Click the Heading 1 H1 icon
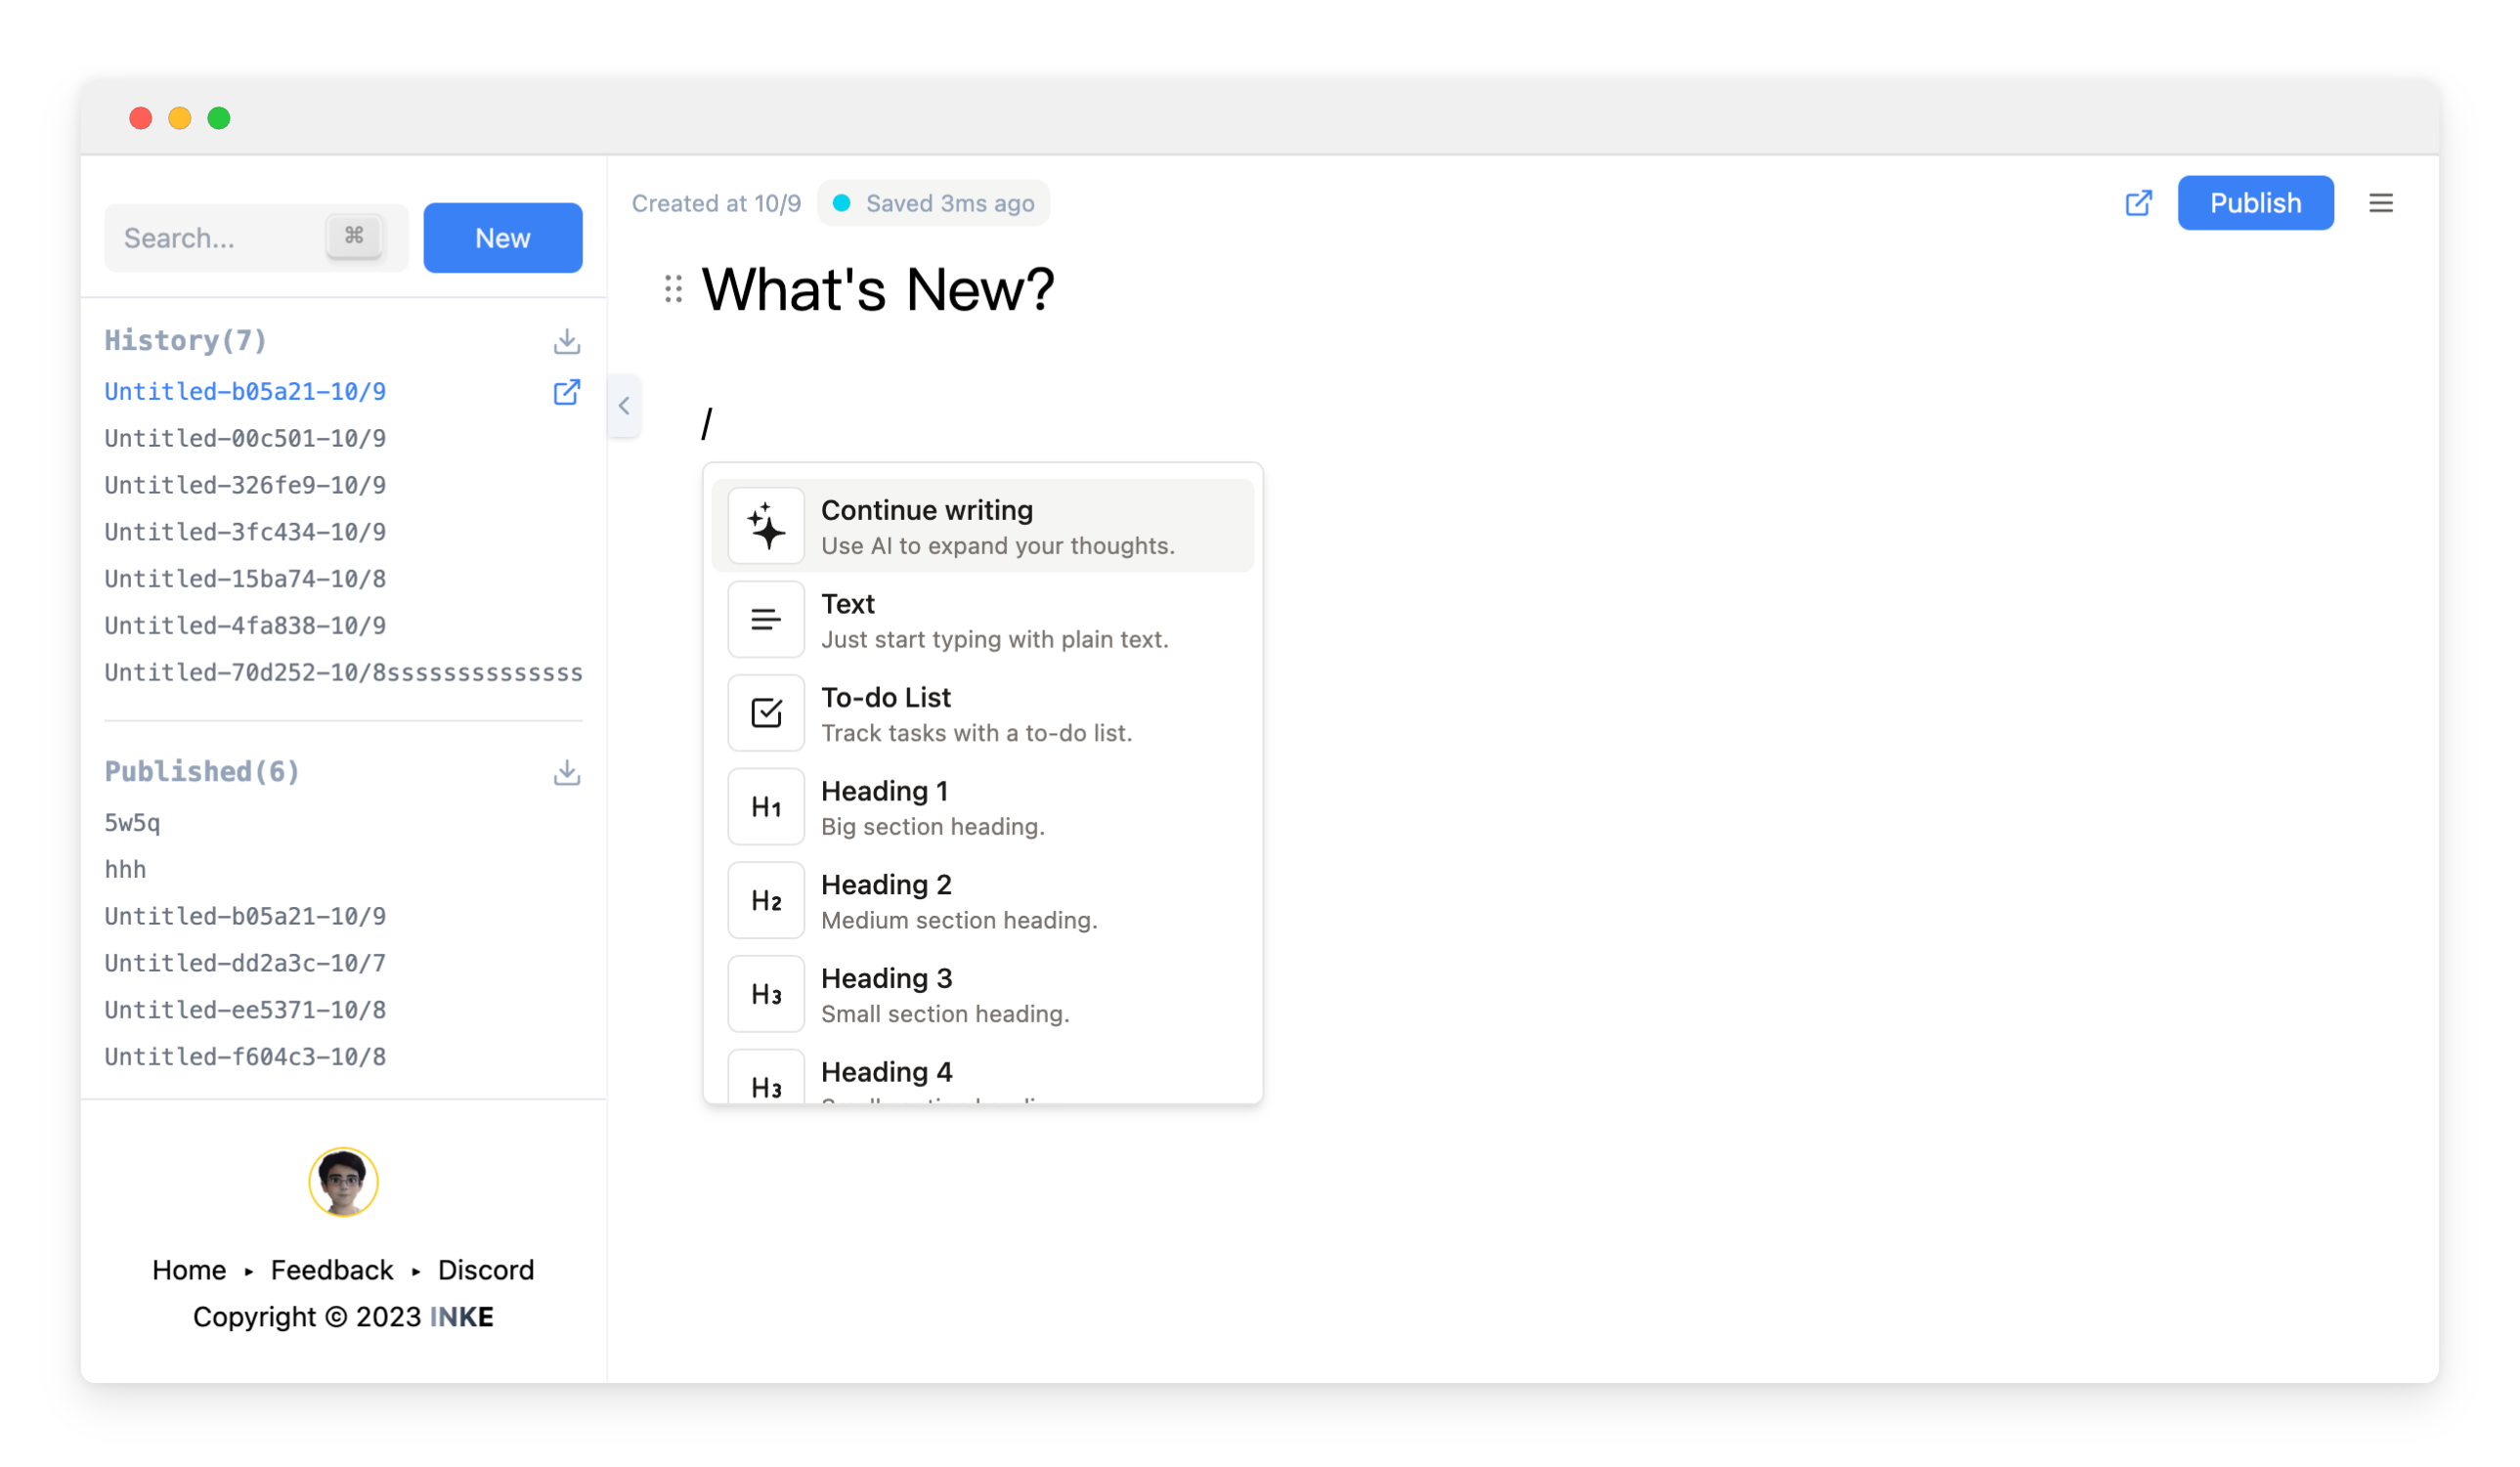Viewport: 2520px width, 1467px height. tap(765, 805)
